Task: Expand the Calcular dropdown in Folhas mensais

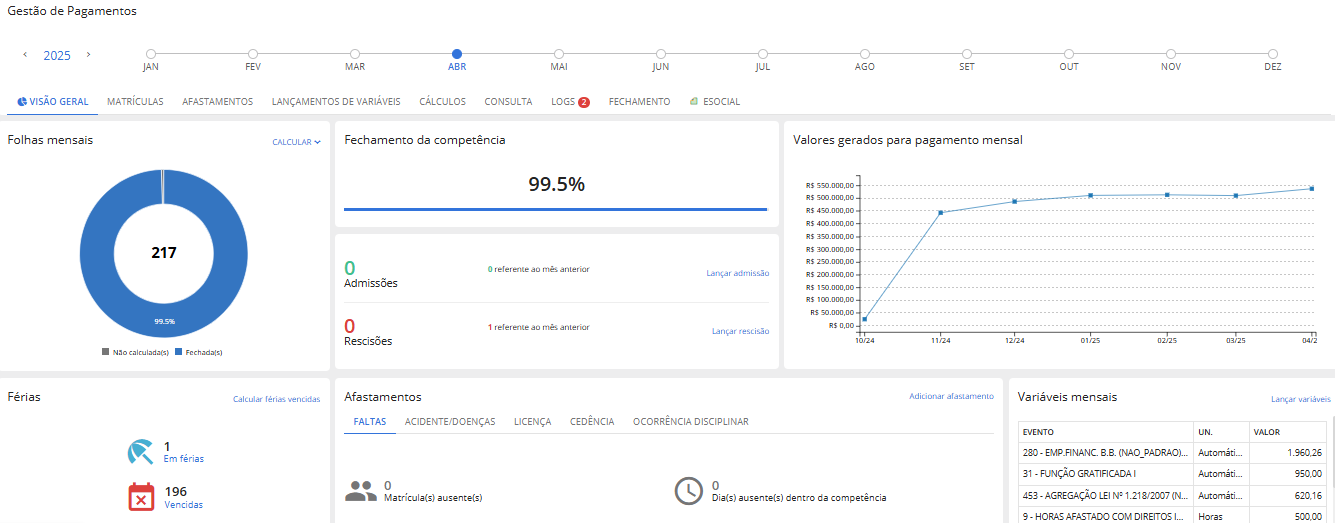Action: coord(296,142)
